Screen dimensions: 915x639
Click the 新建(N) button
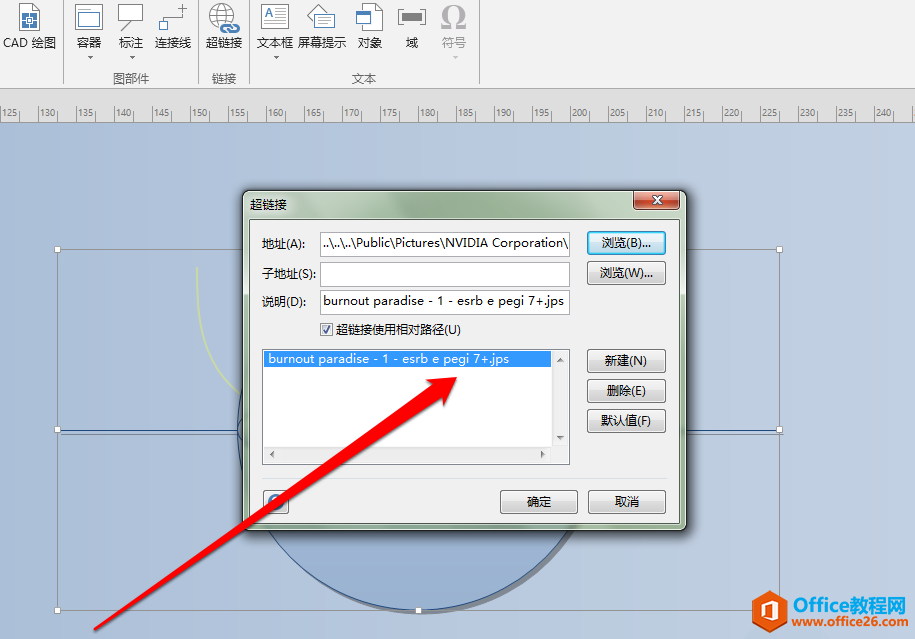(x=626, y=361)
